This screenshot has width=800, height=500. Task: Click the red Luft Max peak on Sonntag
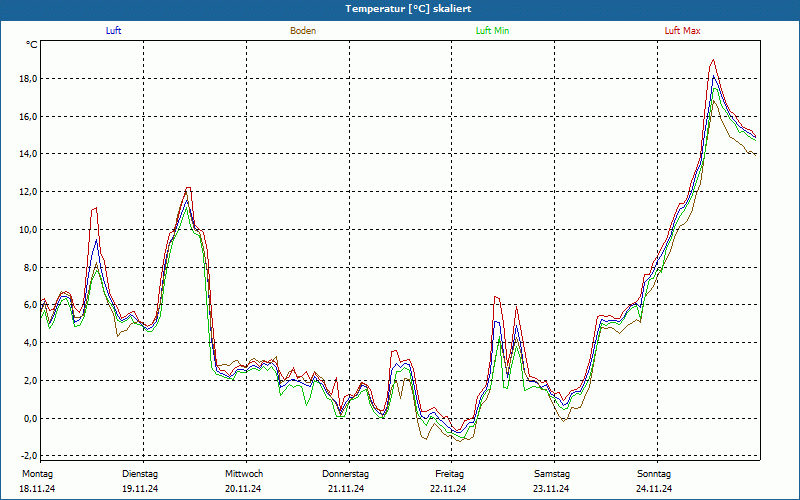tap(713, 60)
